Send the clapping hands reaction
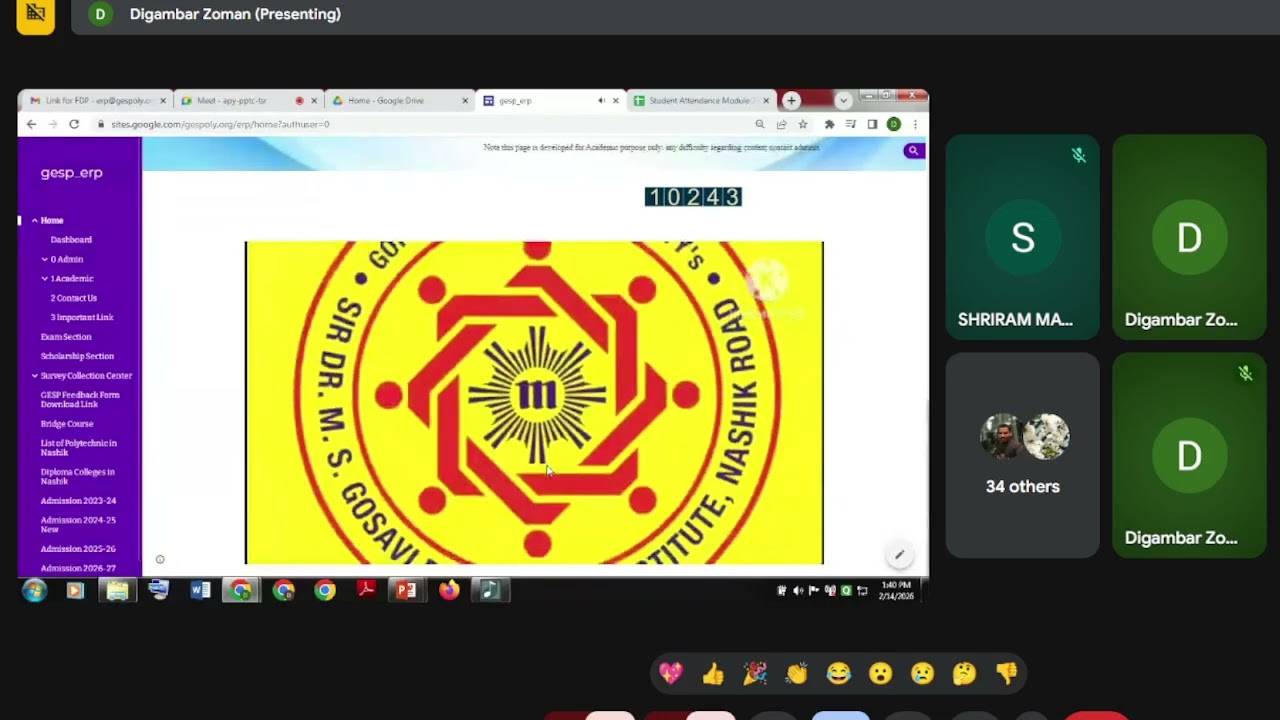 [797, 674]
